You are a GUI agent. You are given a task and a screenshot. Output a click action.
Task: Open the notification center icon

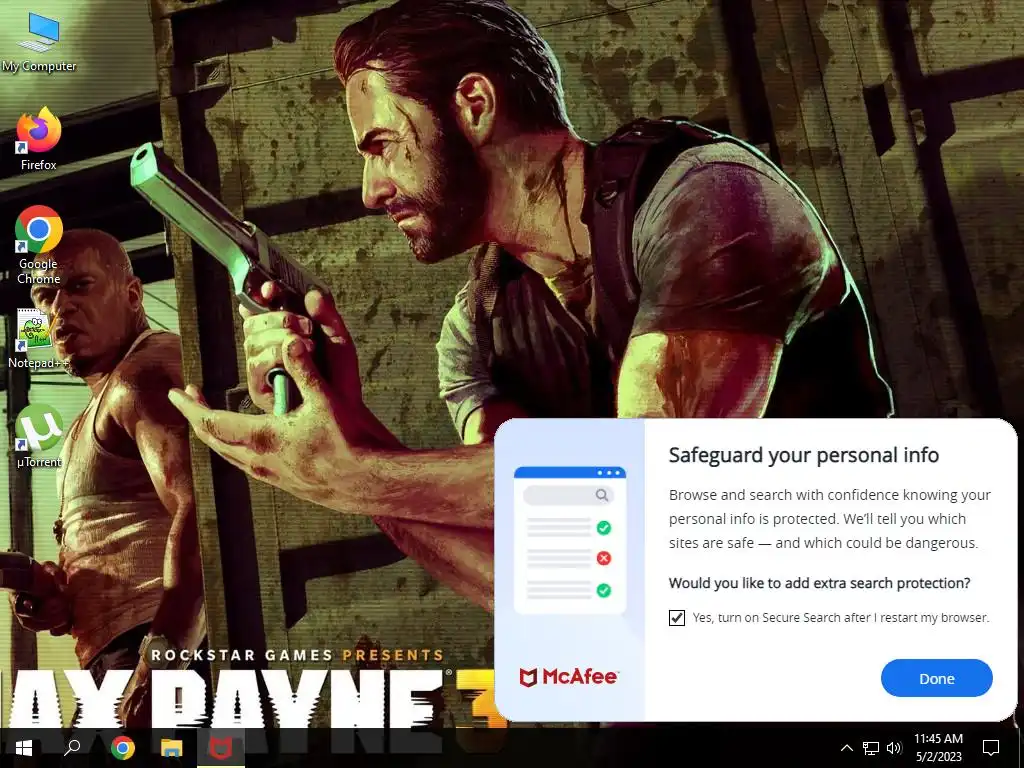tap(991, 748)
